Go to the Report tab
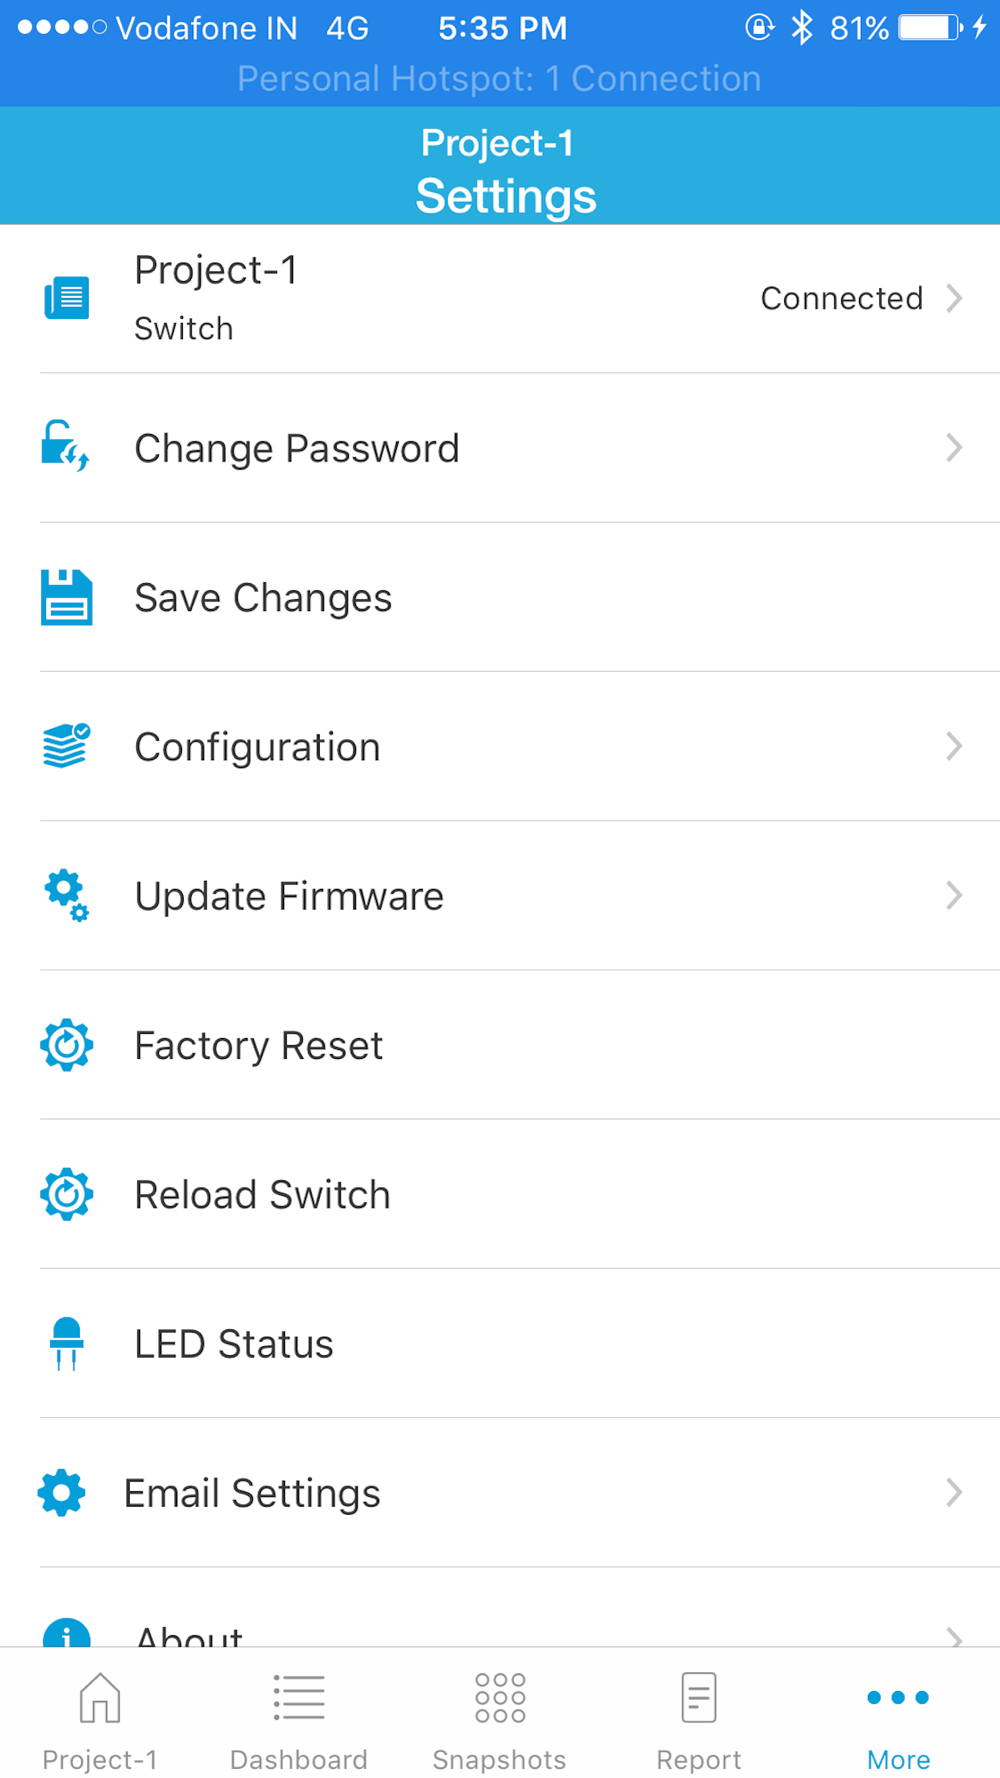This screenshot has width=1000, height=1778. coord(699,1720)
